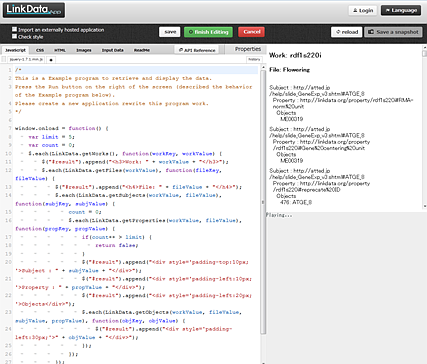The image size is (427, 364).
Task: Click the 'File: Flowering' heading
Action: pos(289,70)
